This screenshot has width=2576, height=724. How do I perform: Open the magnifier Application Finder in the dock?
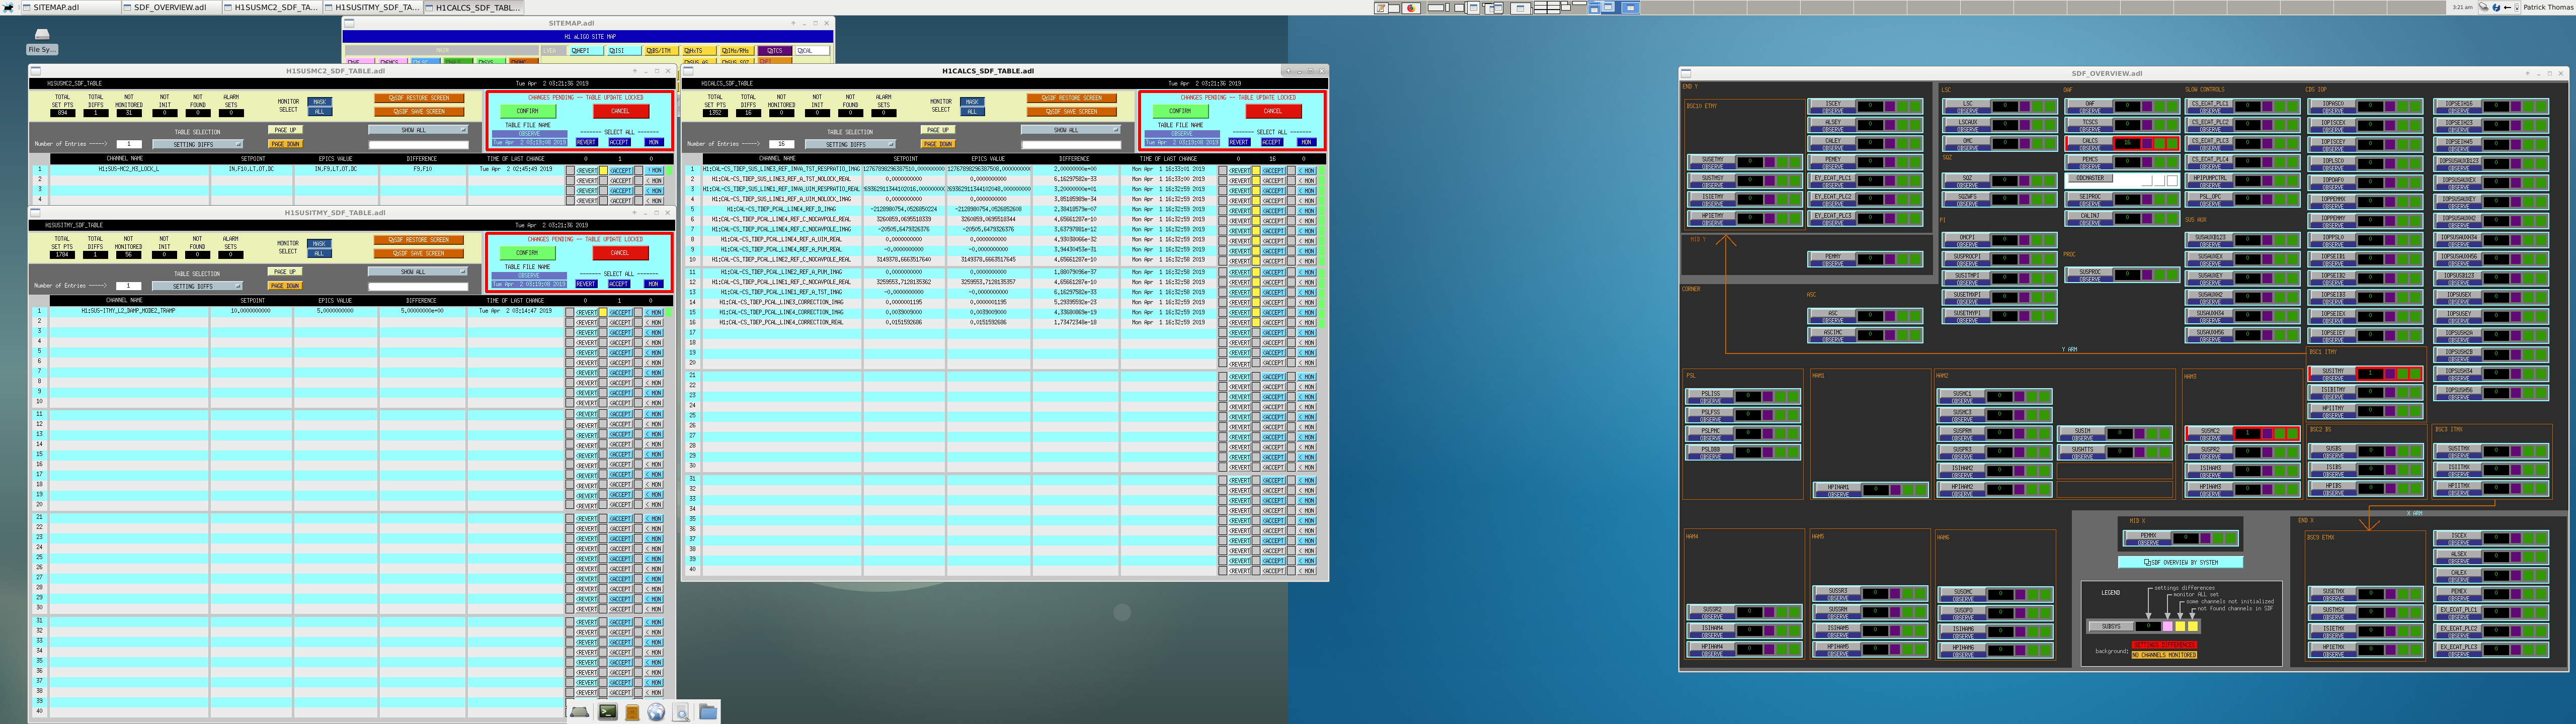681,711
